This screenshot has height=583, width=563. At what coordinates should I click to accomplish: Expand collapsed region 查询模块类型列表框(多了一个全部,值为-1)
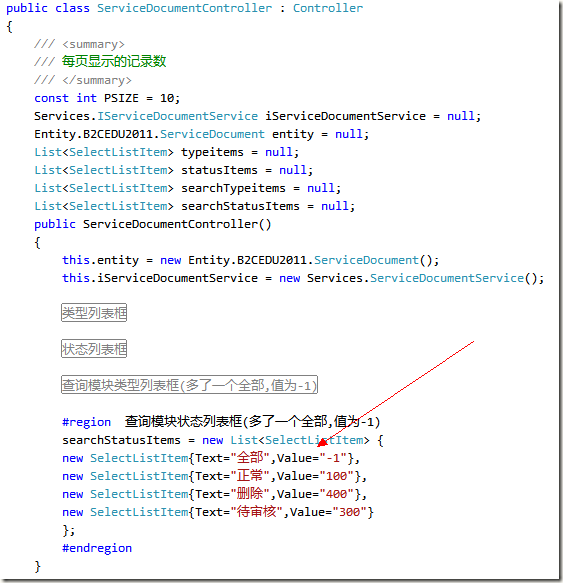[189, 385]
